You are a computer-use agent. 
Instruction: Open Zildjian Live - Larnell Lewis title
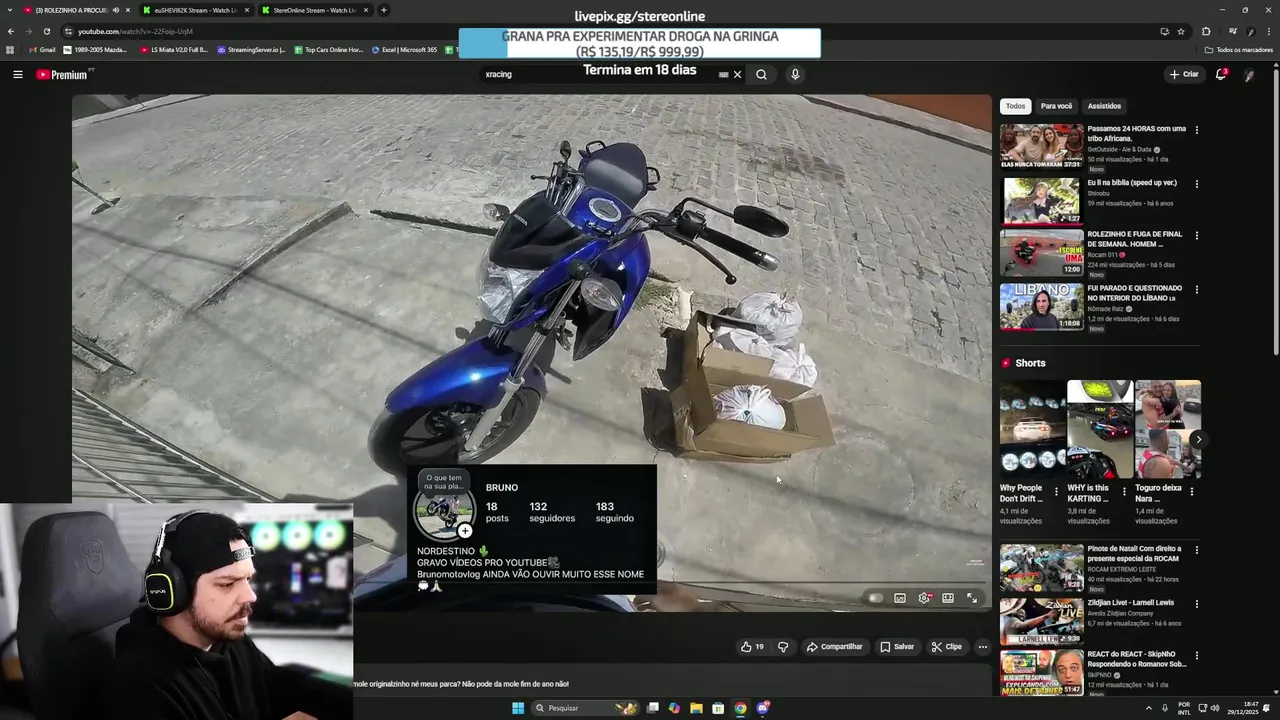(1131, 603)
